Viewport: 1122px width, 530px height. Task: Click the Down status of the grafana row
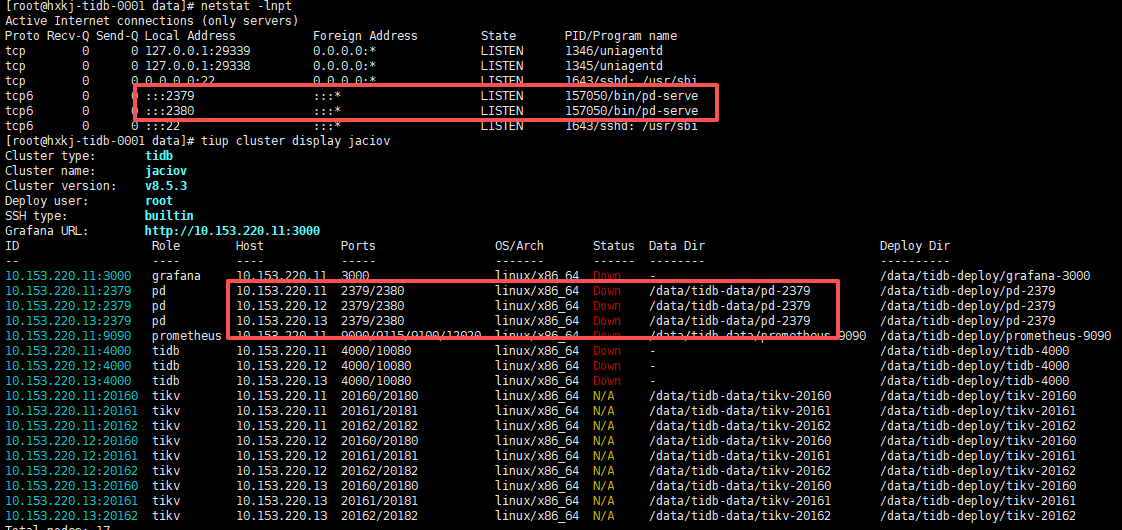[x=606, y=276]
